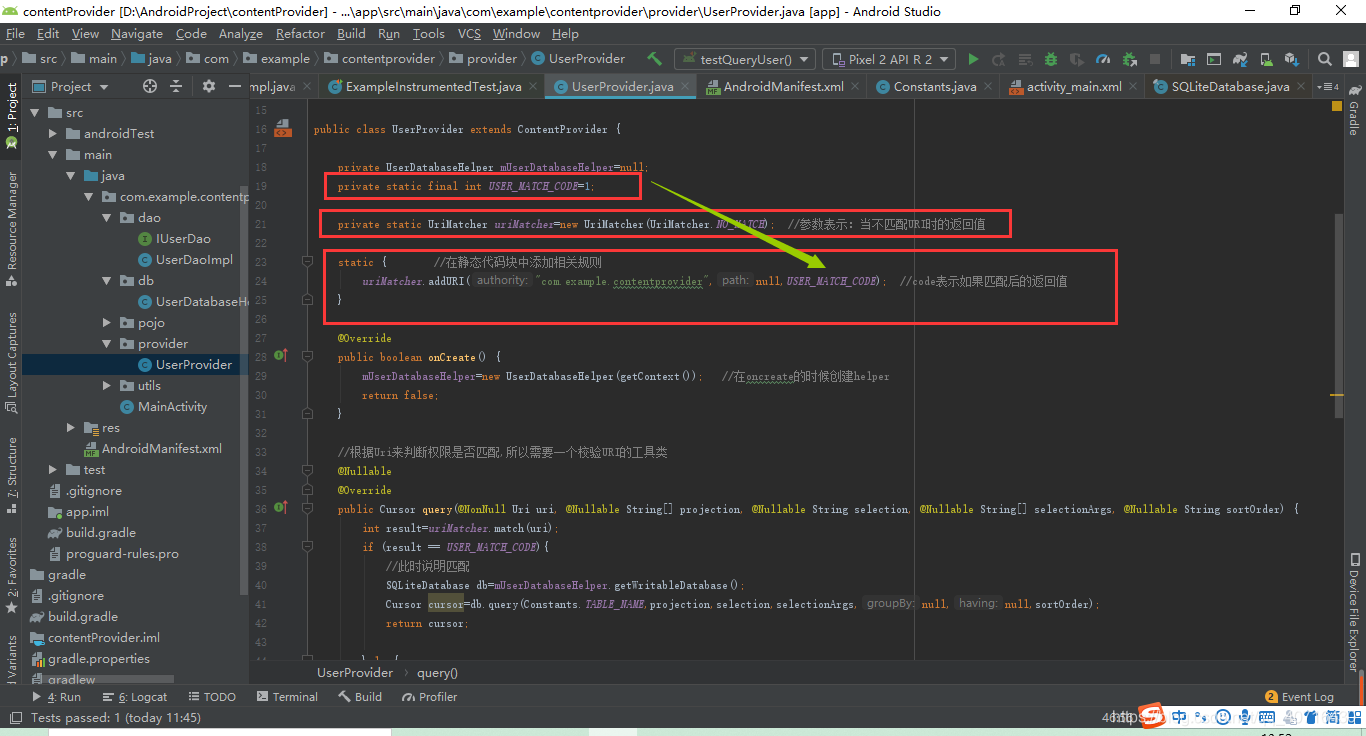Click the Make Project hammer icon
This screenshot has height=736, width=1366.
(x=654, y=59)
